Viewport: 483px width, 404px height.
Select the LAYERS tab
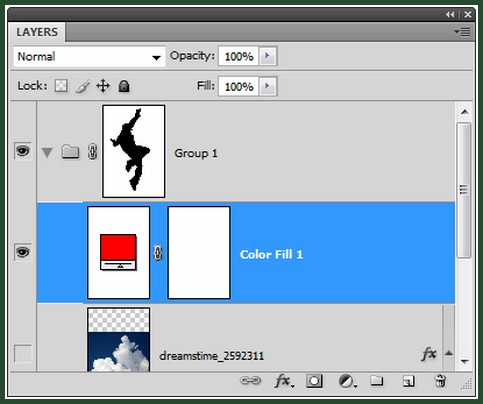click(37, 32)
